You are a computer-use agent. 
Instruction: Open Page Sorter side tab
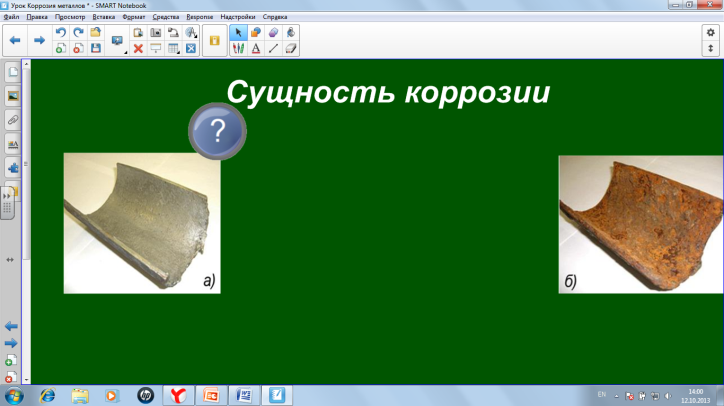(x=12, y=72)
